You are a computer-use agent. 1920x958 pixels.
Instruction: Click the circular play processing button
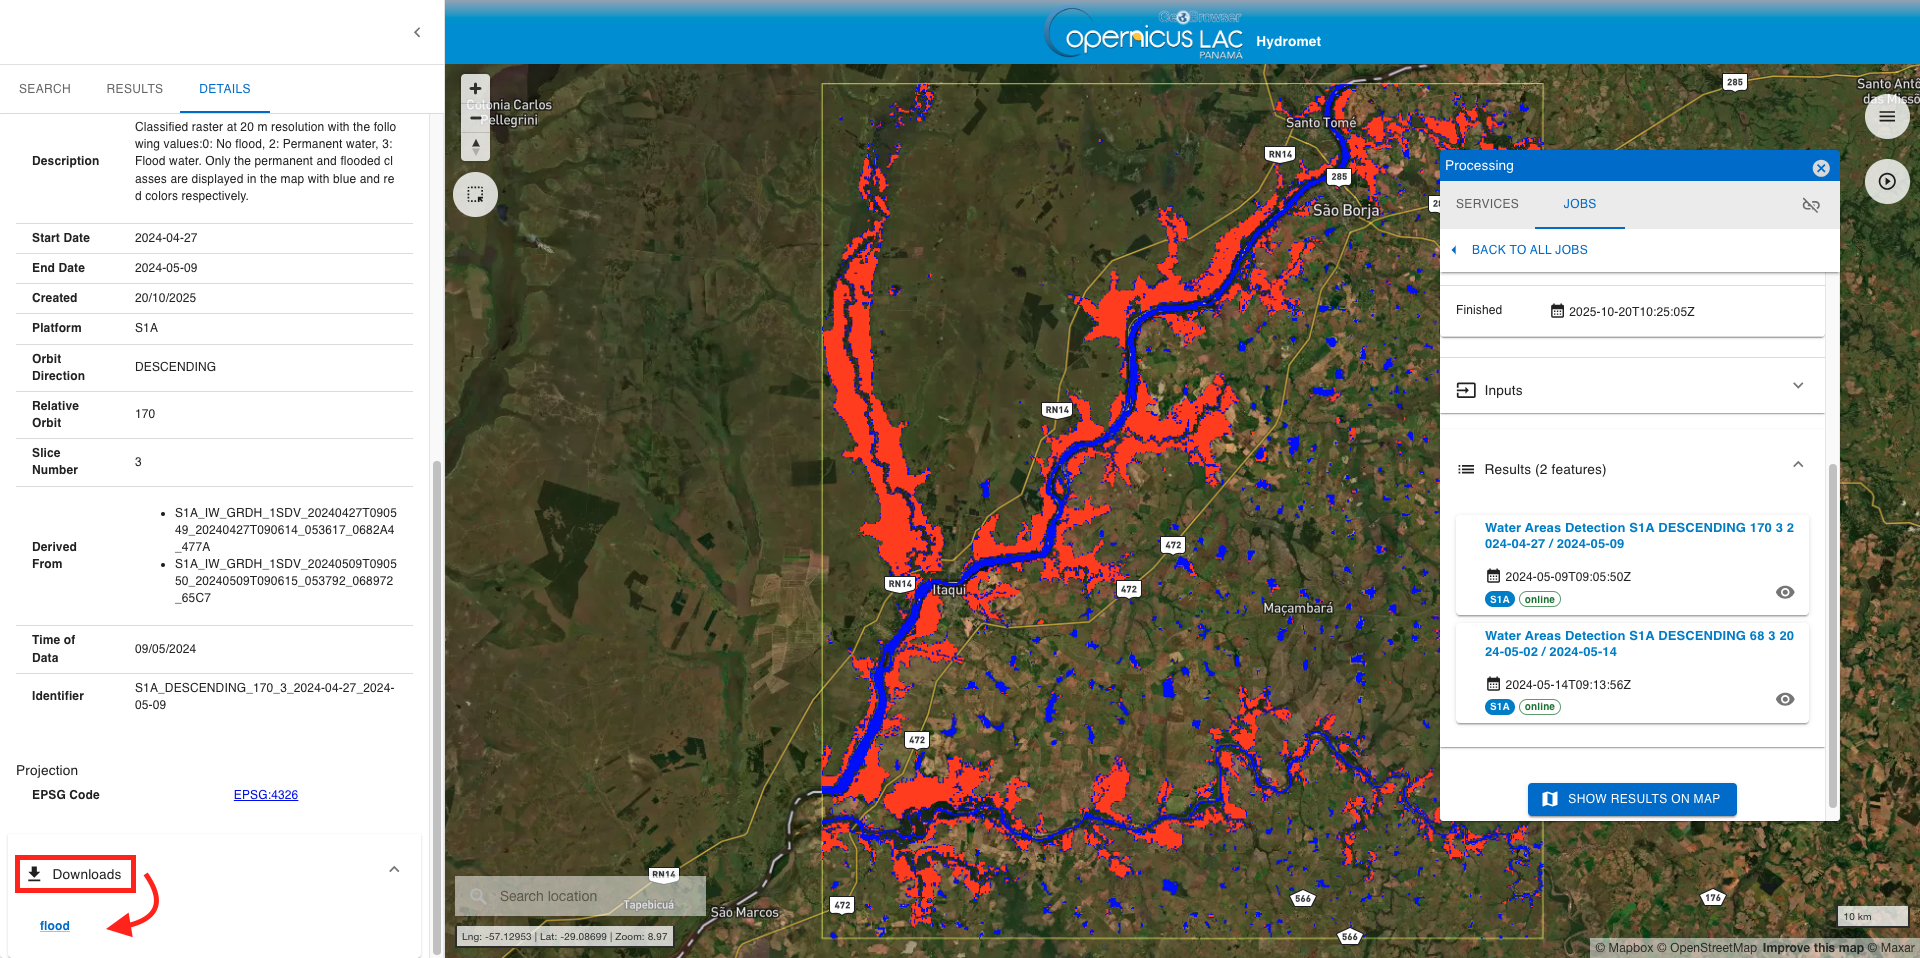point(1886,182)
